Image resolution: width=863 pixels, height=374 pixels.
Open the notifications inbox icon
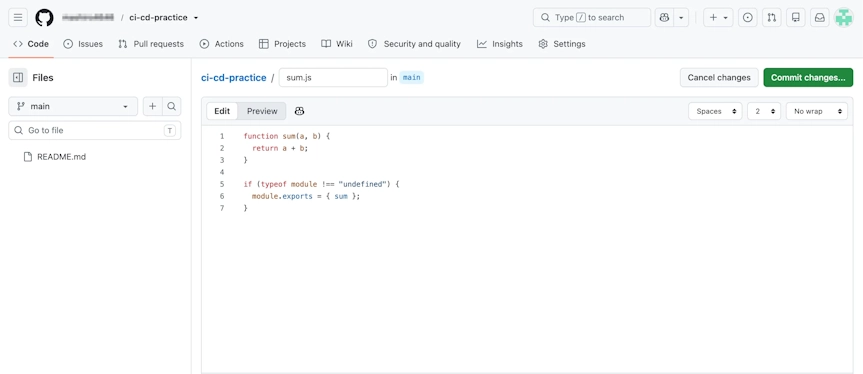[820, 18]
